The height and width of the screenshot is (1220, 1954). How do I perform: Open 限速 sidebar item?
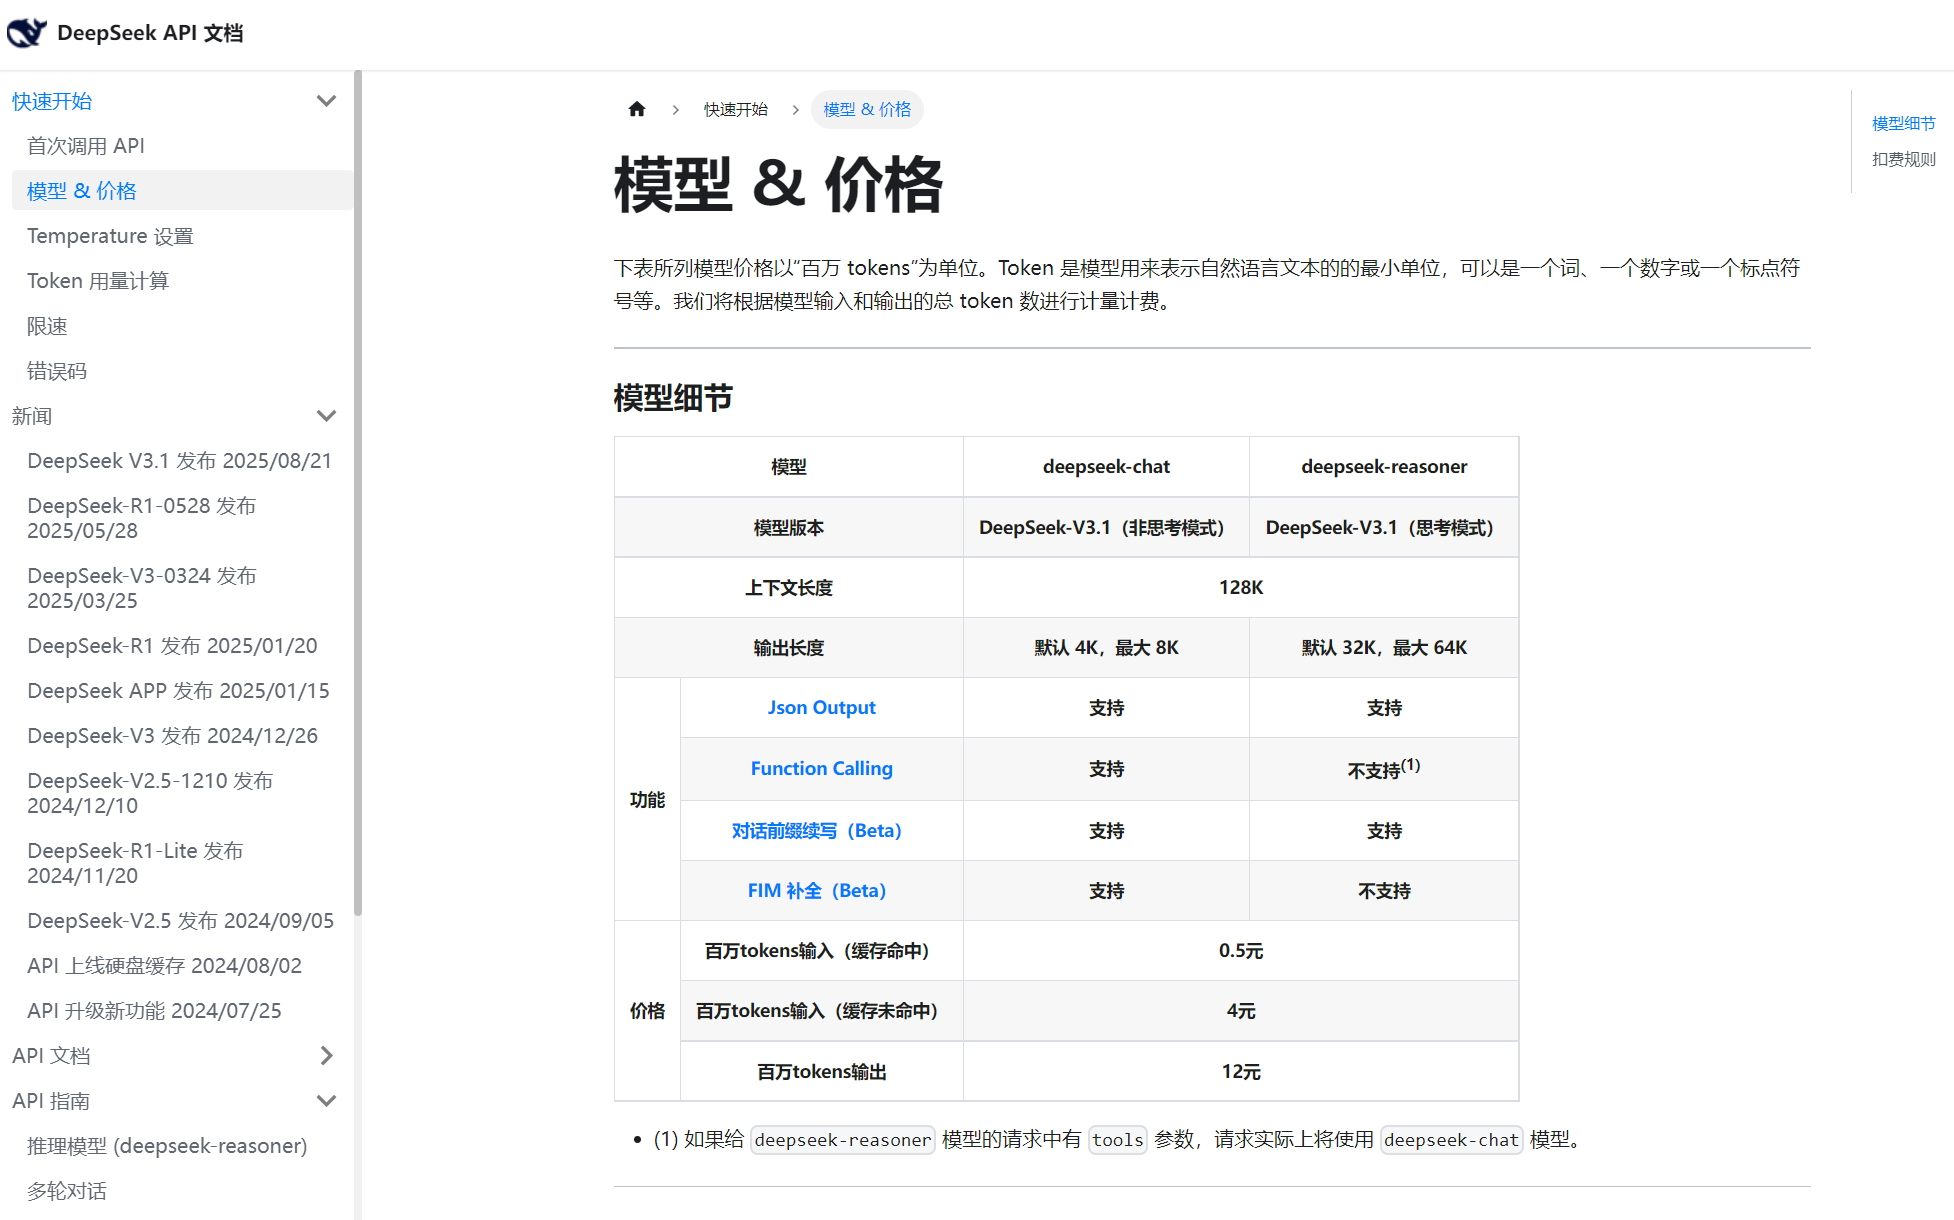47,326
